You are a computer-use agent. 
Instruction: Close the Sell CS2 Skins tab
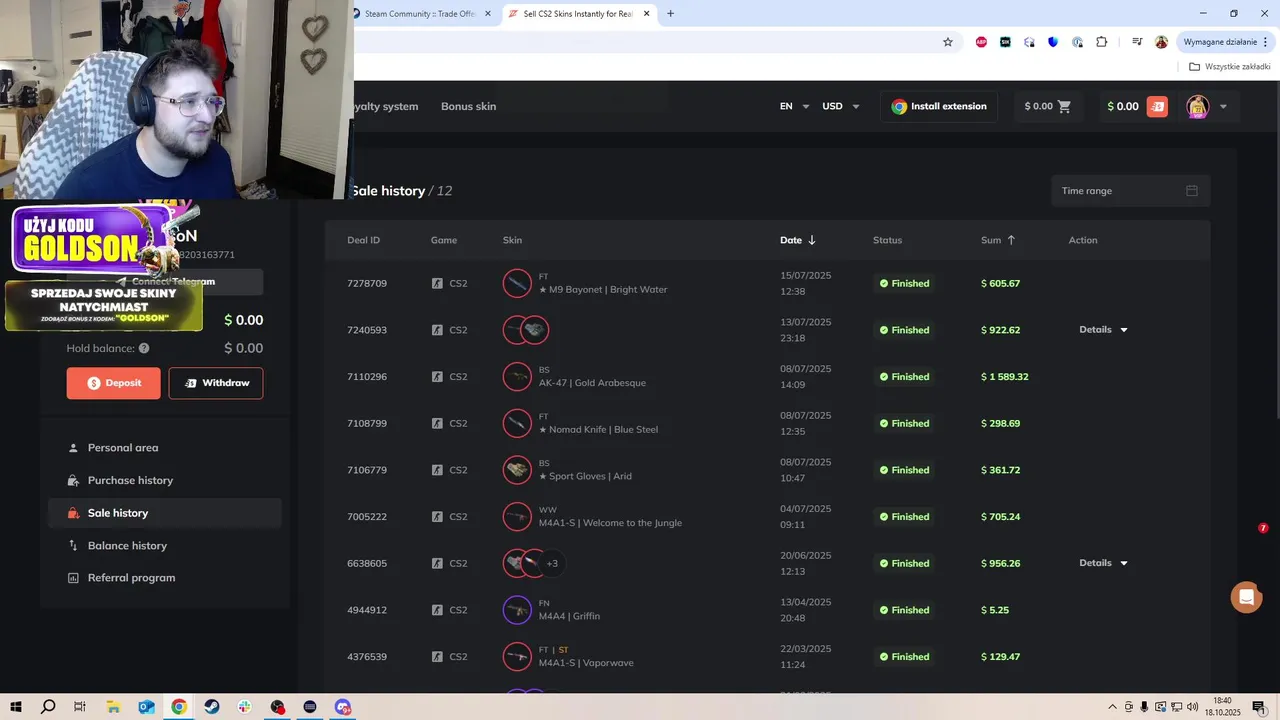pyautogui.click(x=647, y=14)
